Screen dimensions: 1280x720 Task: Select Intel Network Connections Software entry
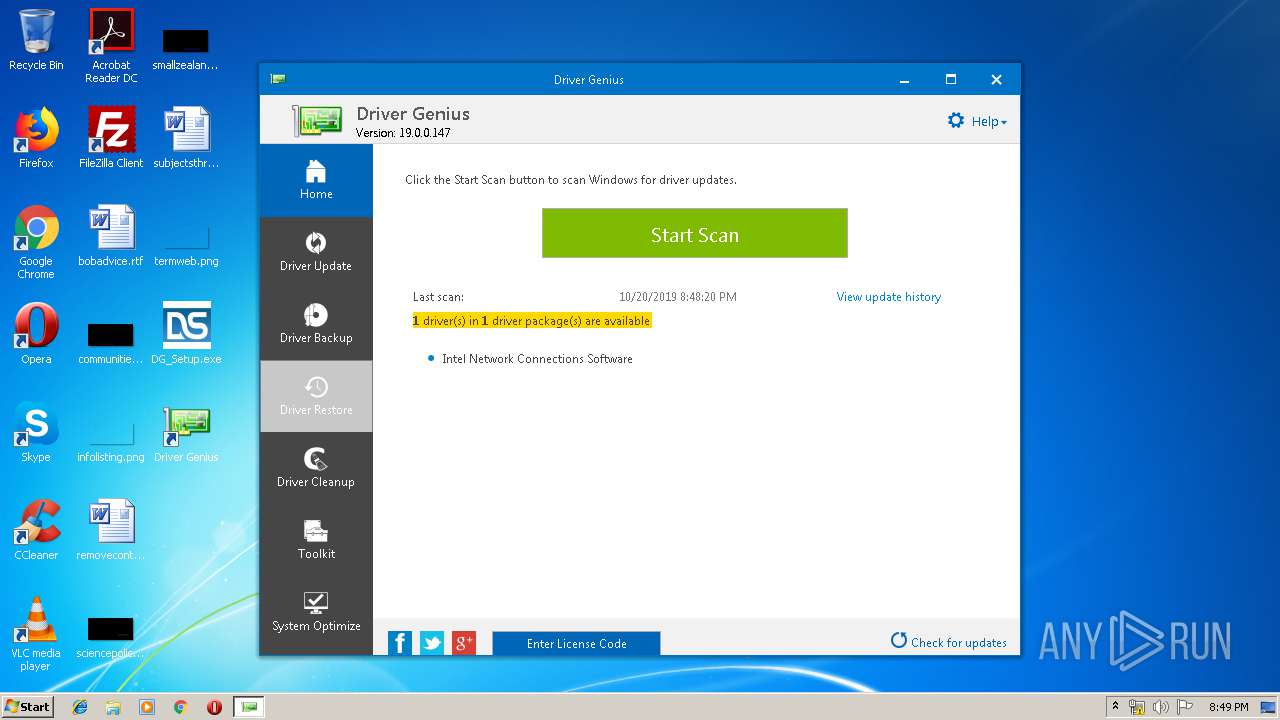pos(537,359)
